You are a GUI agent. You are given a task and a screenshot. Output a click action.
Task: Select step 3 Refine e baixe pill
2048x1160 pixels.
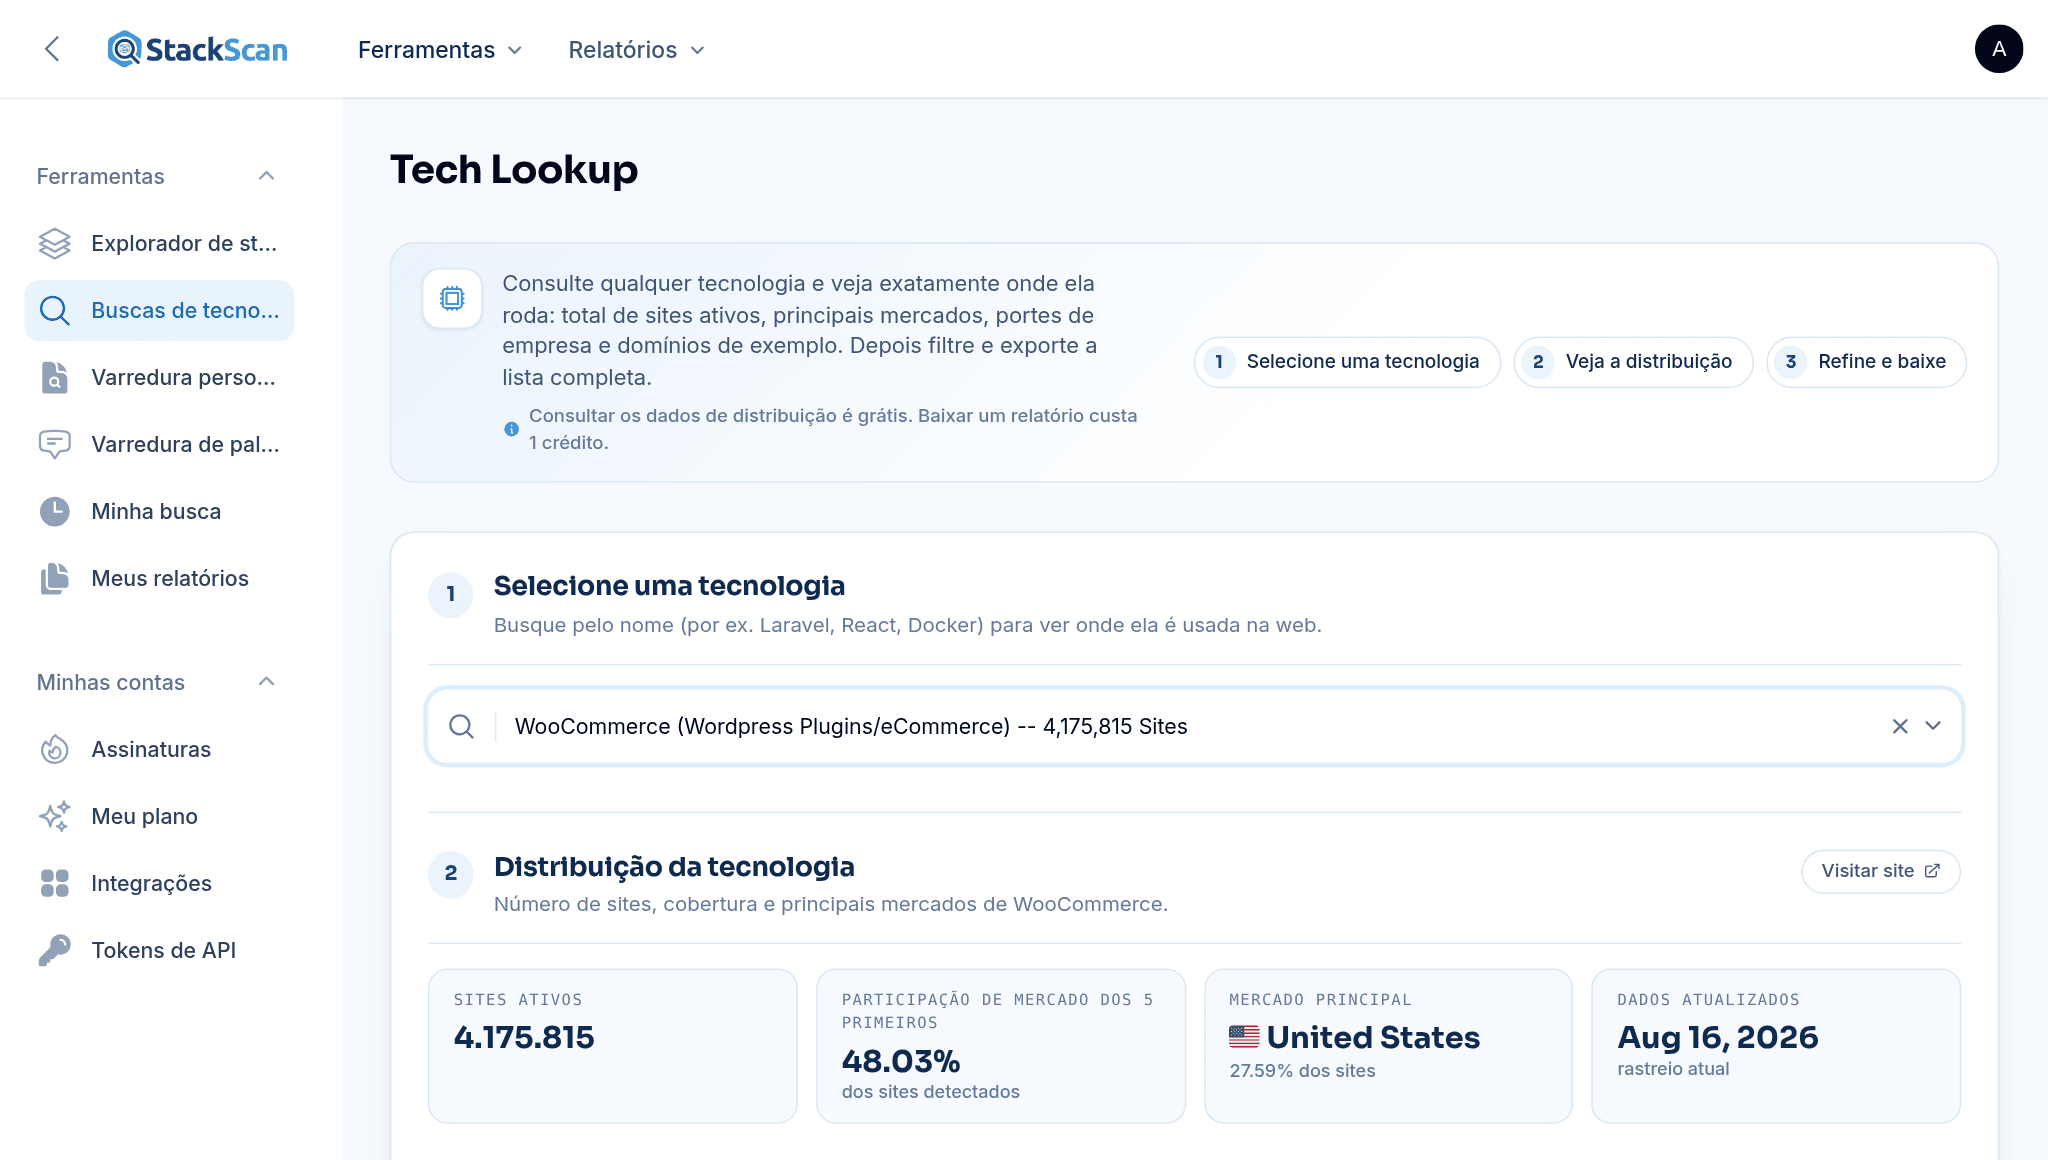coord(1866,362)
